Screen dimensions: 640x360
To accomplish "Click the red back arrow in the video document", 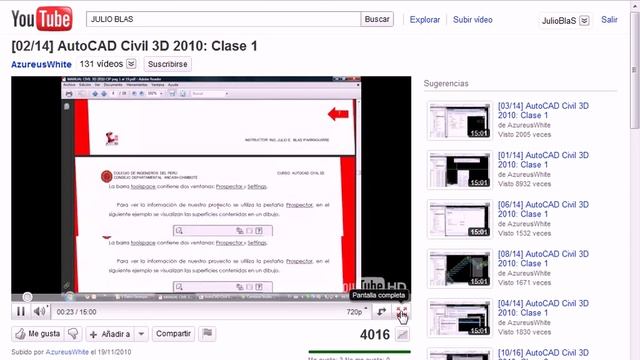I will tap(338, 114).
